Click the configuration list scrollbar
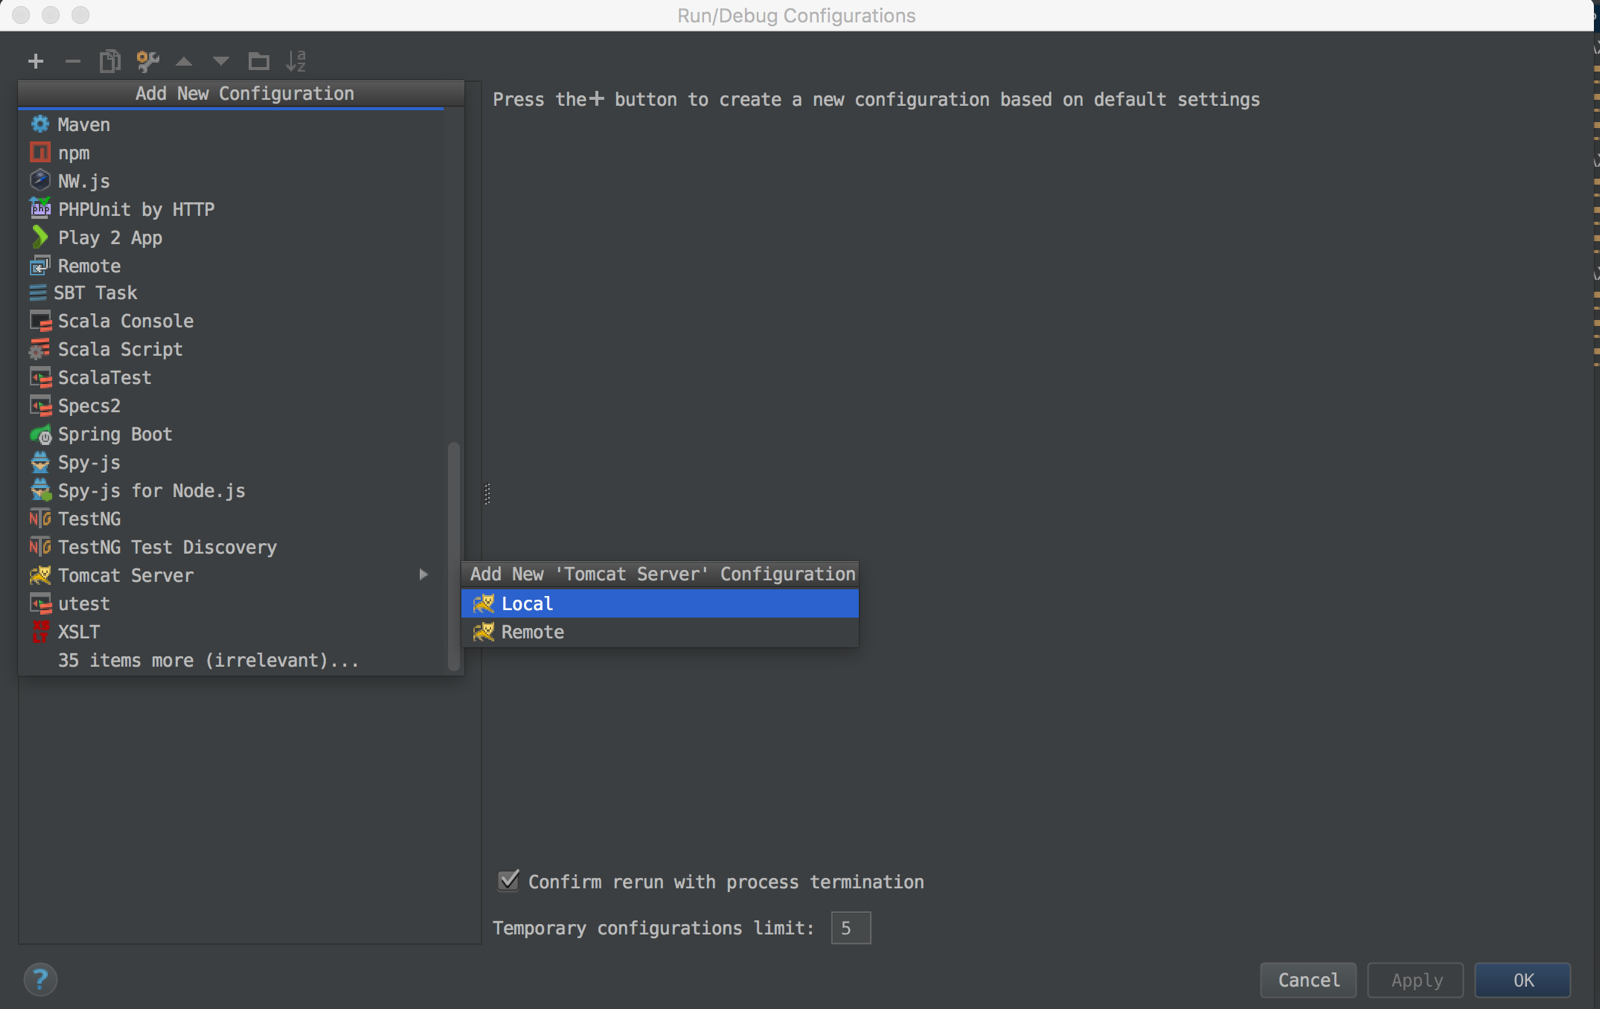 pos(454,555)
